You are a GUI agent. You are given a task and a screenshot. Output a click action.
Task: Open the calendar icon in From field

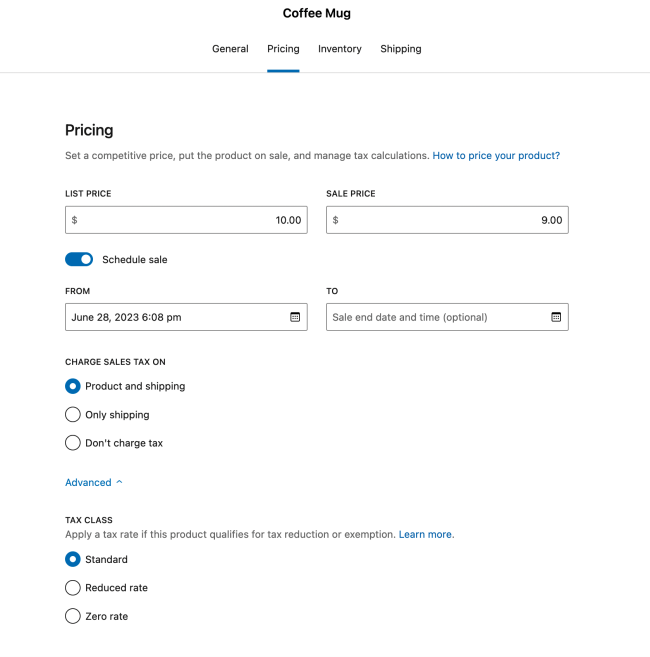pos(295,317)
